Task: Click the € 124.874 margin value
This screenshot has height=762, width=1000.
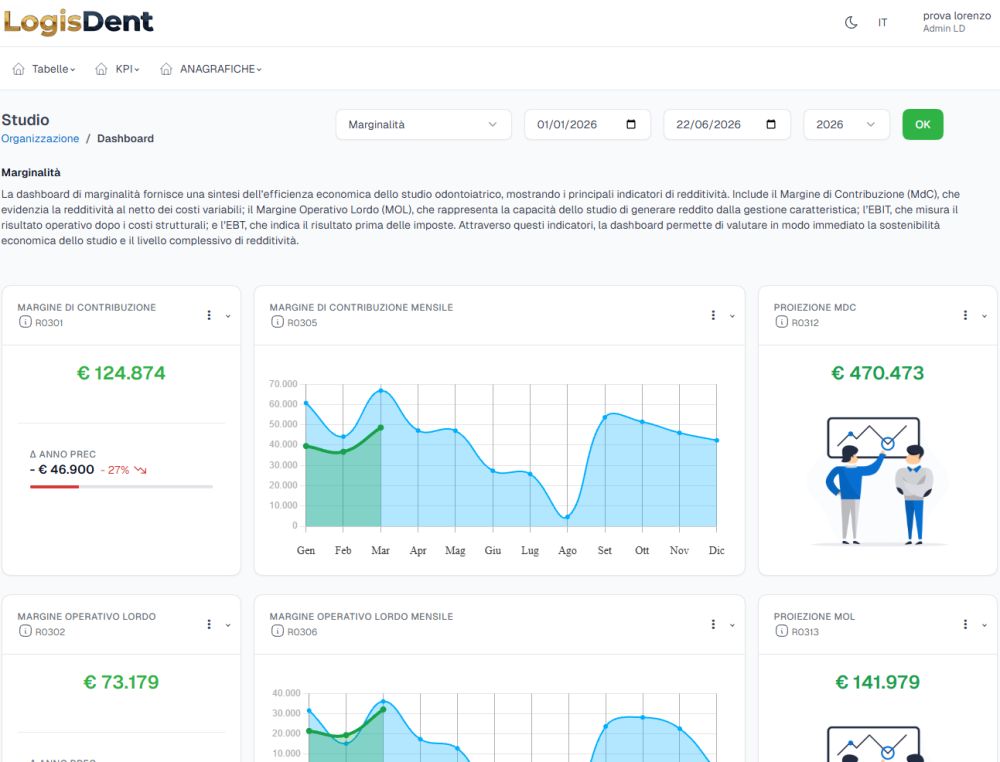Action: tap(121, 373)
